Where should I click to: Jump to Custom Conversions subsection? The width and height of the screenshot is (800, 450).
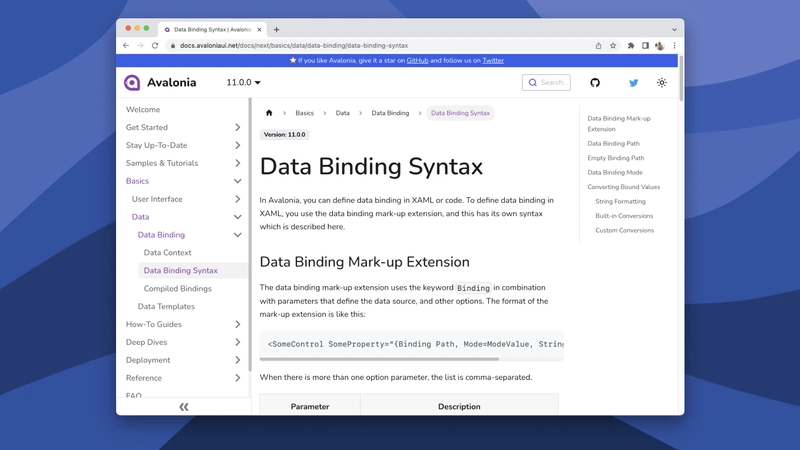click(x=624, y=231)
